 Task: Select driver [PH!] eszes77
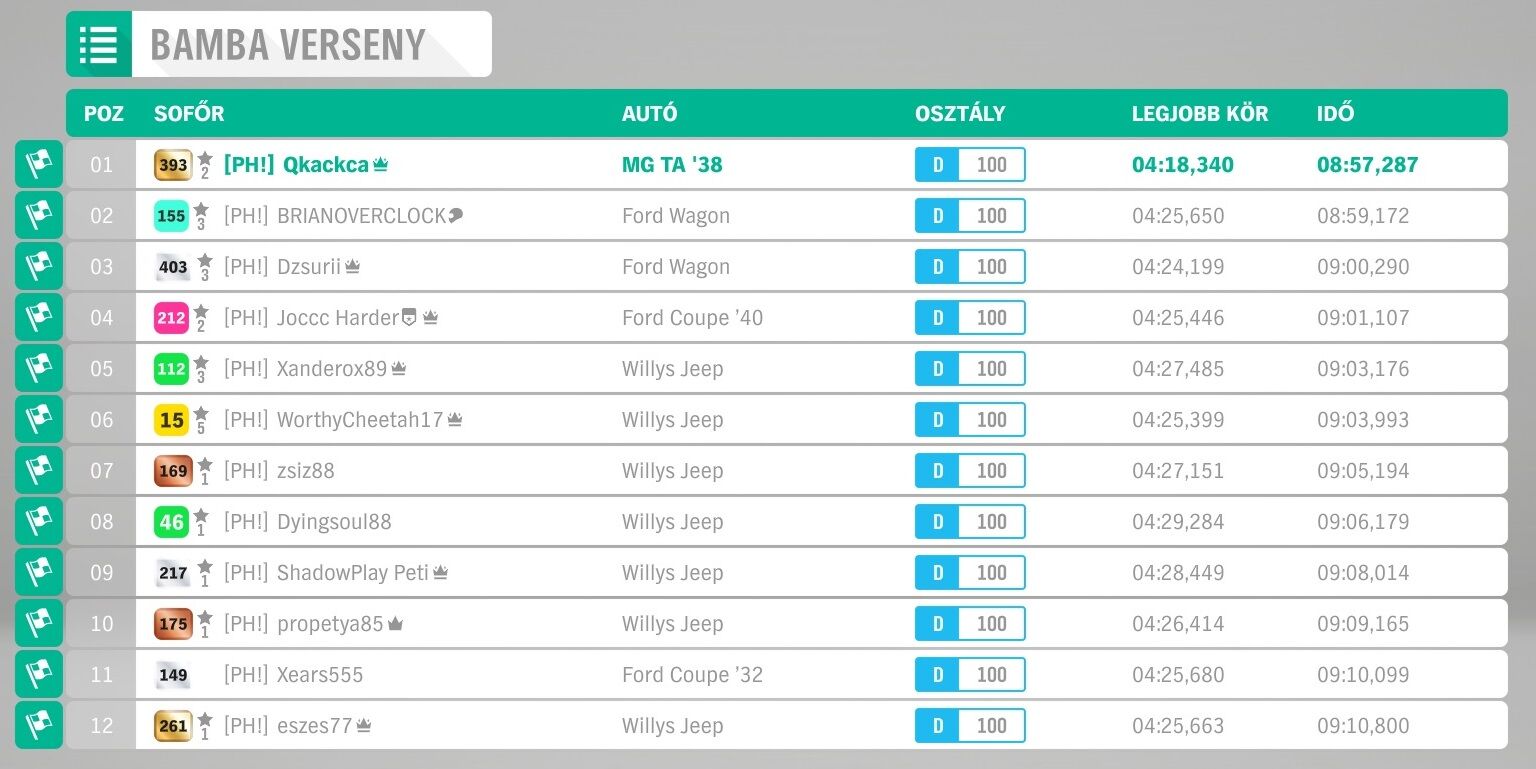point(288,726)
